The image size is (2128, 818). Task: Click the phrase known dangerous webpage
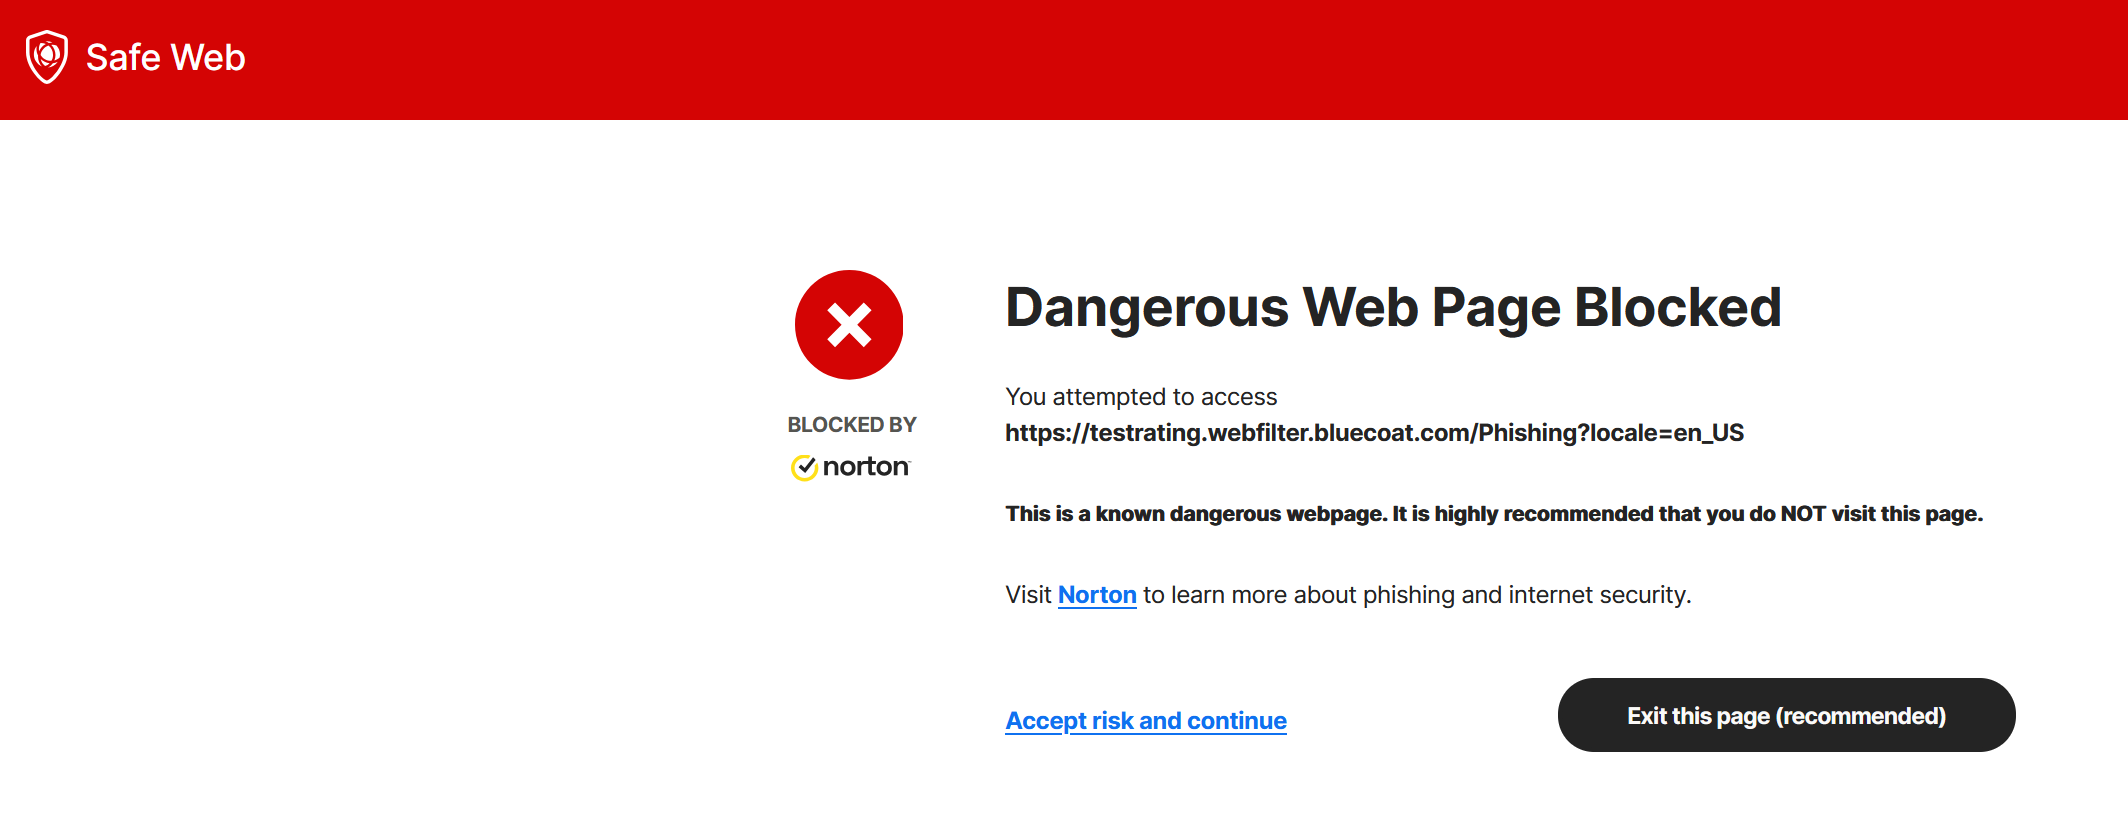[1240, 514]
